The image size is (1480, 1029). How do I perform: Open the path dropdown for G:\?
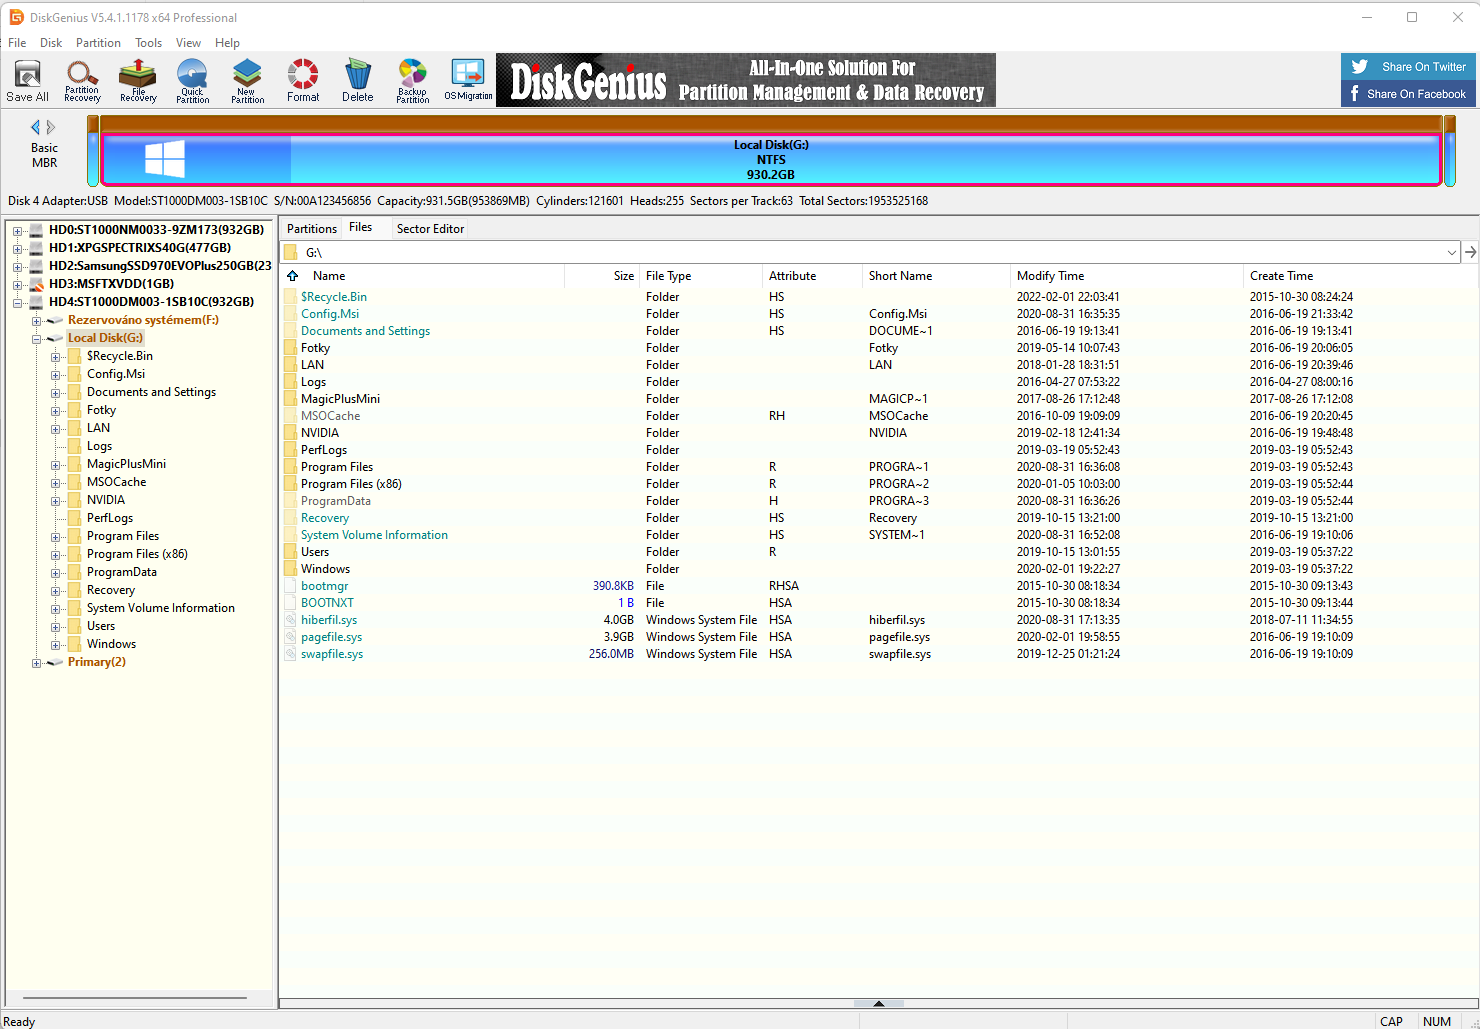pos(1451,253)
